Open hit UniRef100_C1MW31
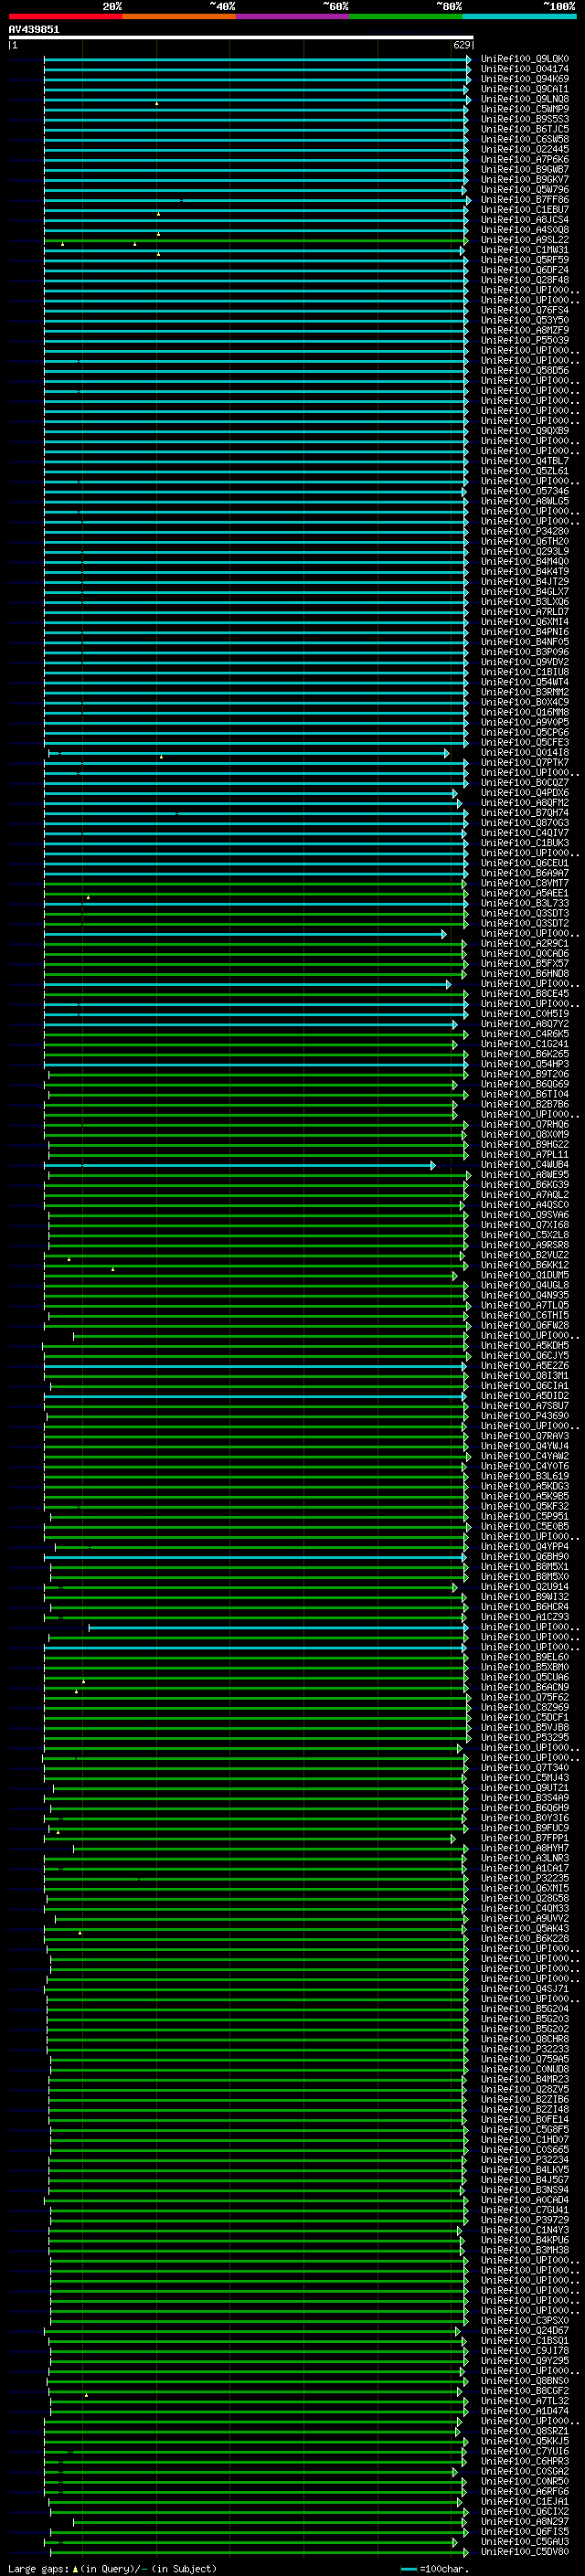 coord(525,250)
